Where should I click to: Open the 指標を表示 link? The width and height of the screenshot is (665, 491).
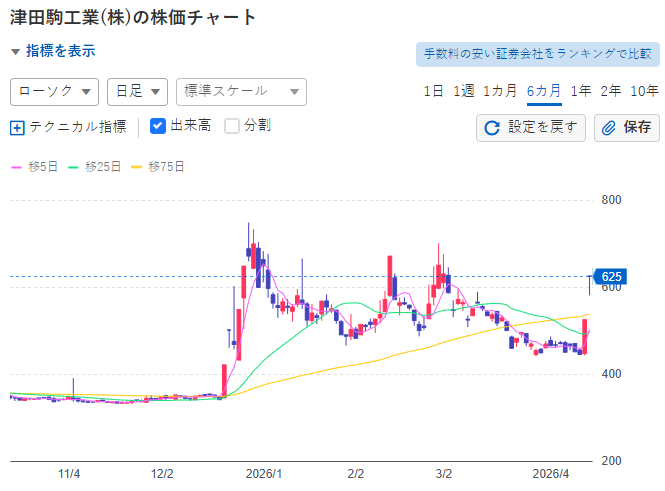(x=61, y=51)
